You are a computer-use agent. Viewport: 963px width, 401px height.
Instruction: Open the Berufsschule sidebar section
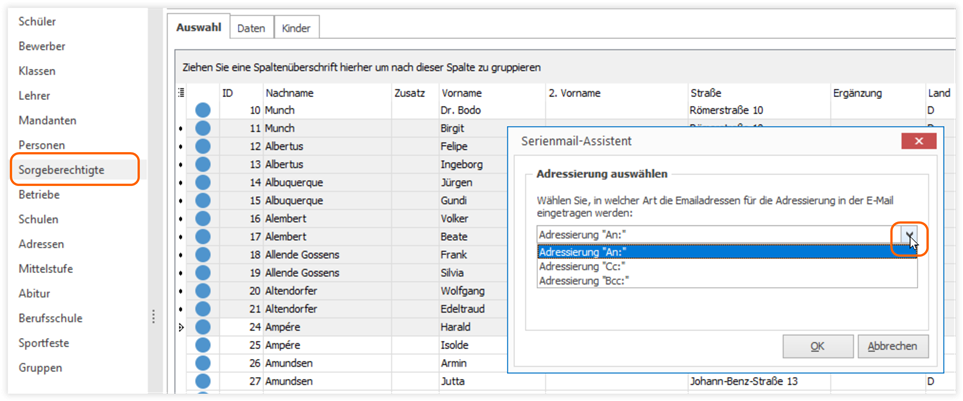[50, 318]
